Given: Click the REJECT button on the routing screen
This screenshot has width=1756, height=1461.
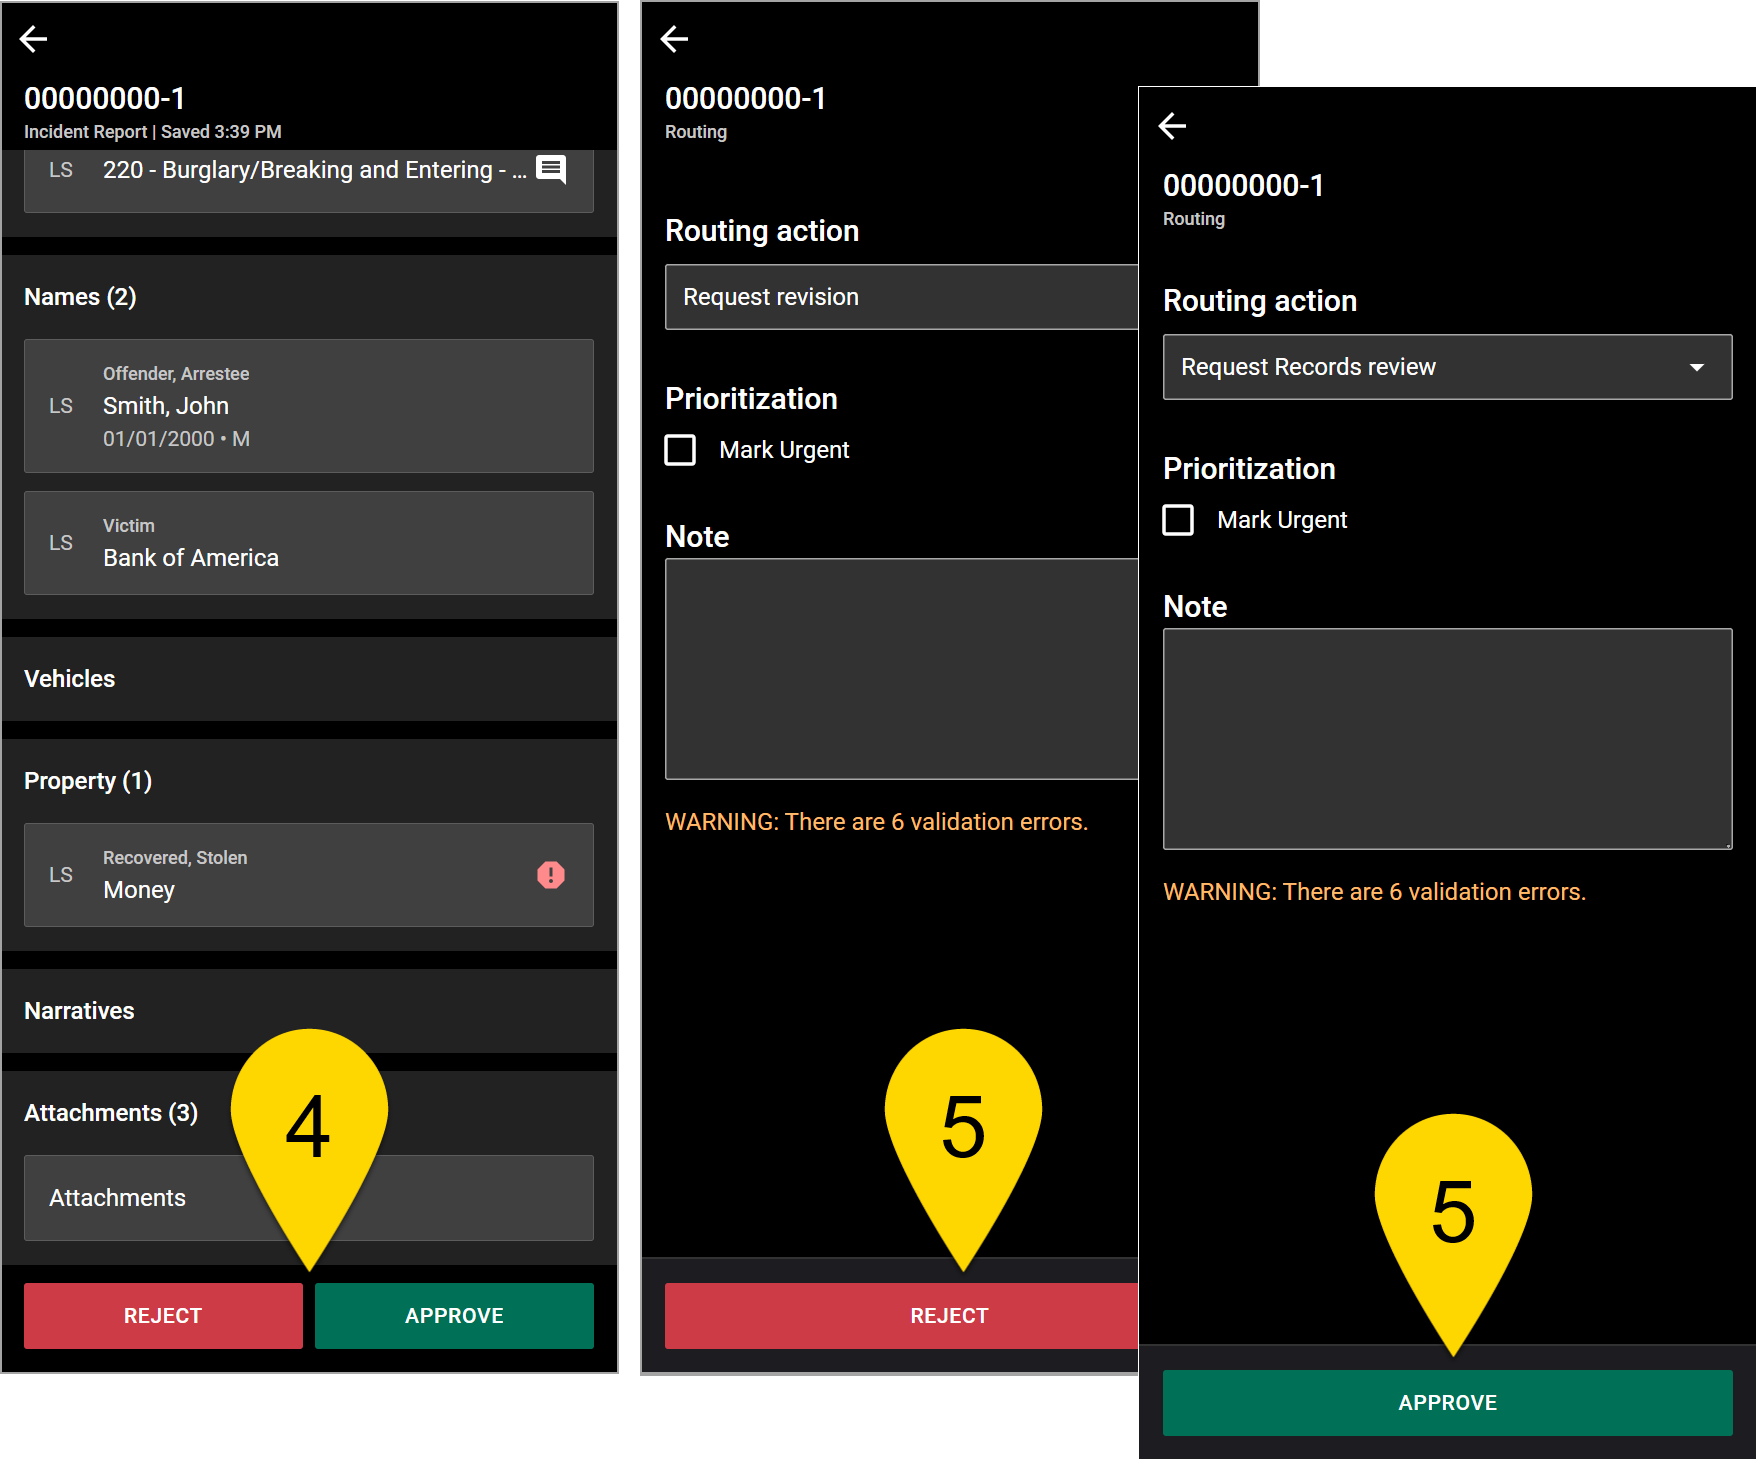Looking at the screenshot, I should pos(948,1315).
